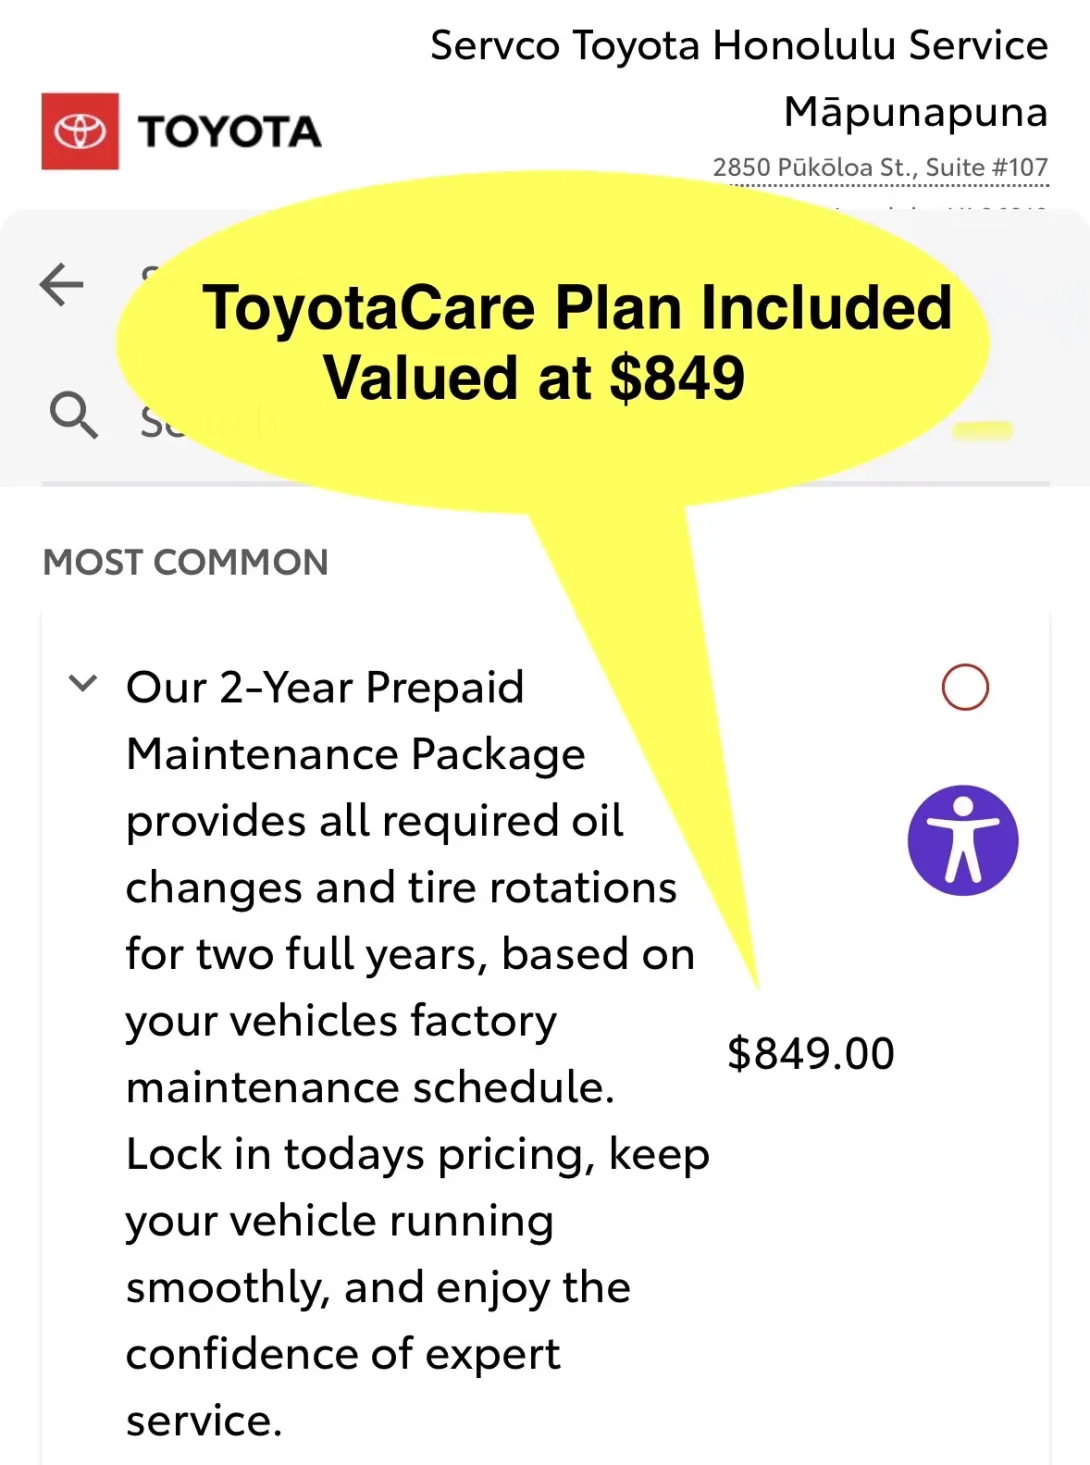1090x1465 pixels.
Task: Click the MOST COMMON section header
Action: 186,562
